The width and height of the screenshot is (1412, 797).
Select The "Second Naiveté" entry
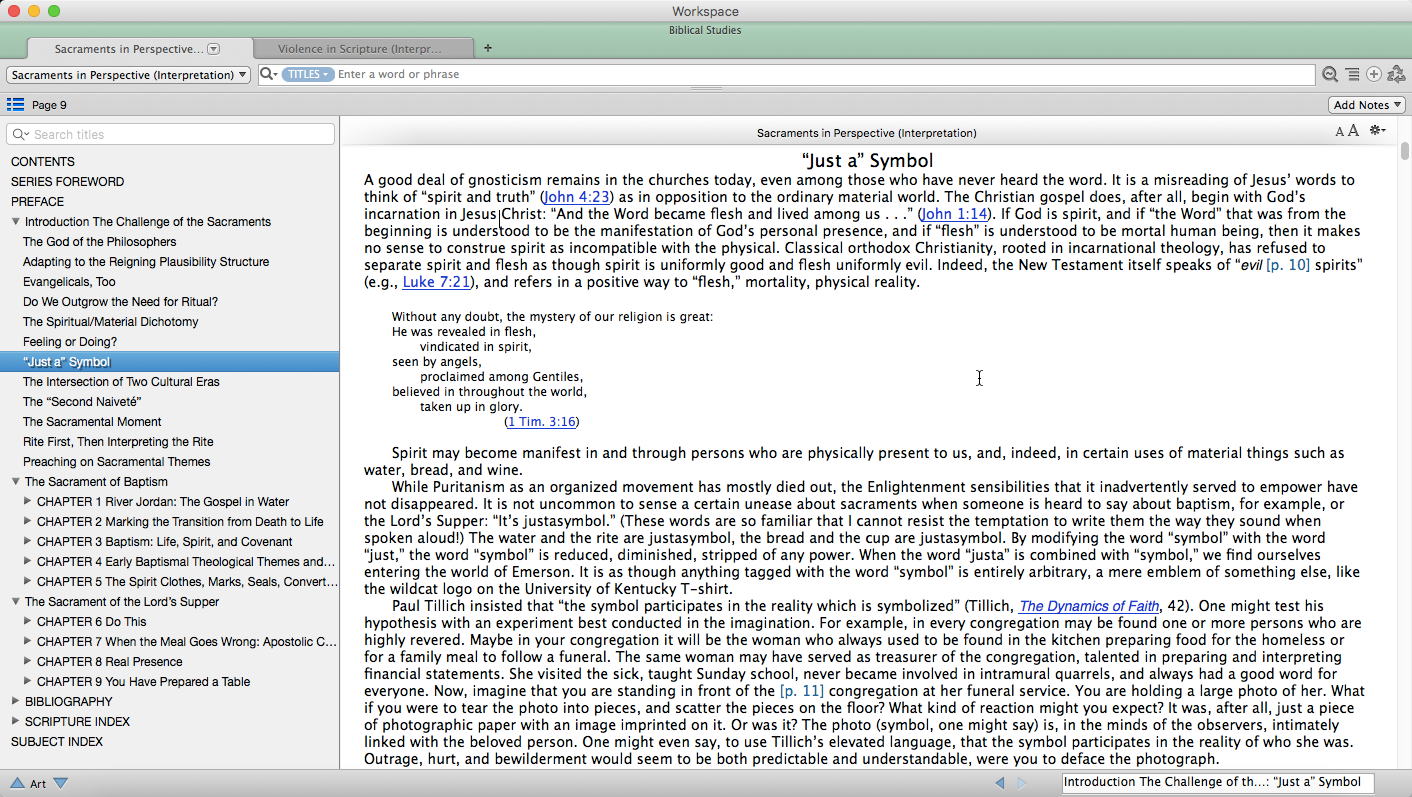click(x=82, y=402)
